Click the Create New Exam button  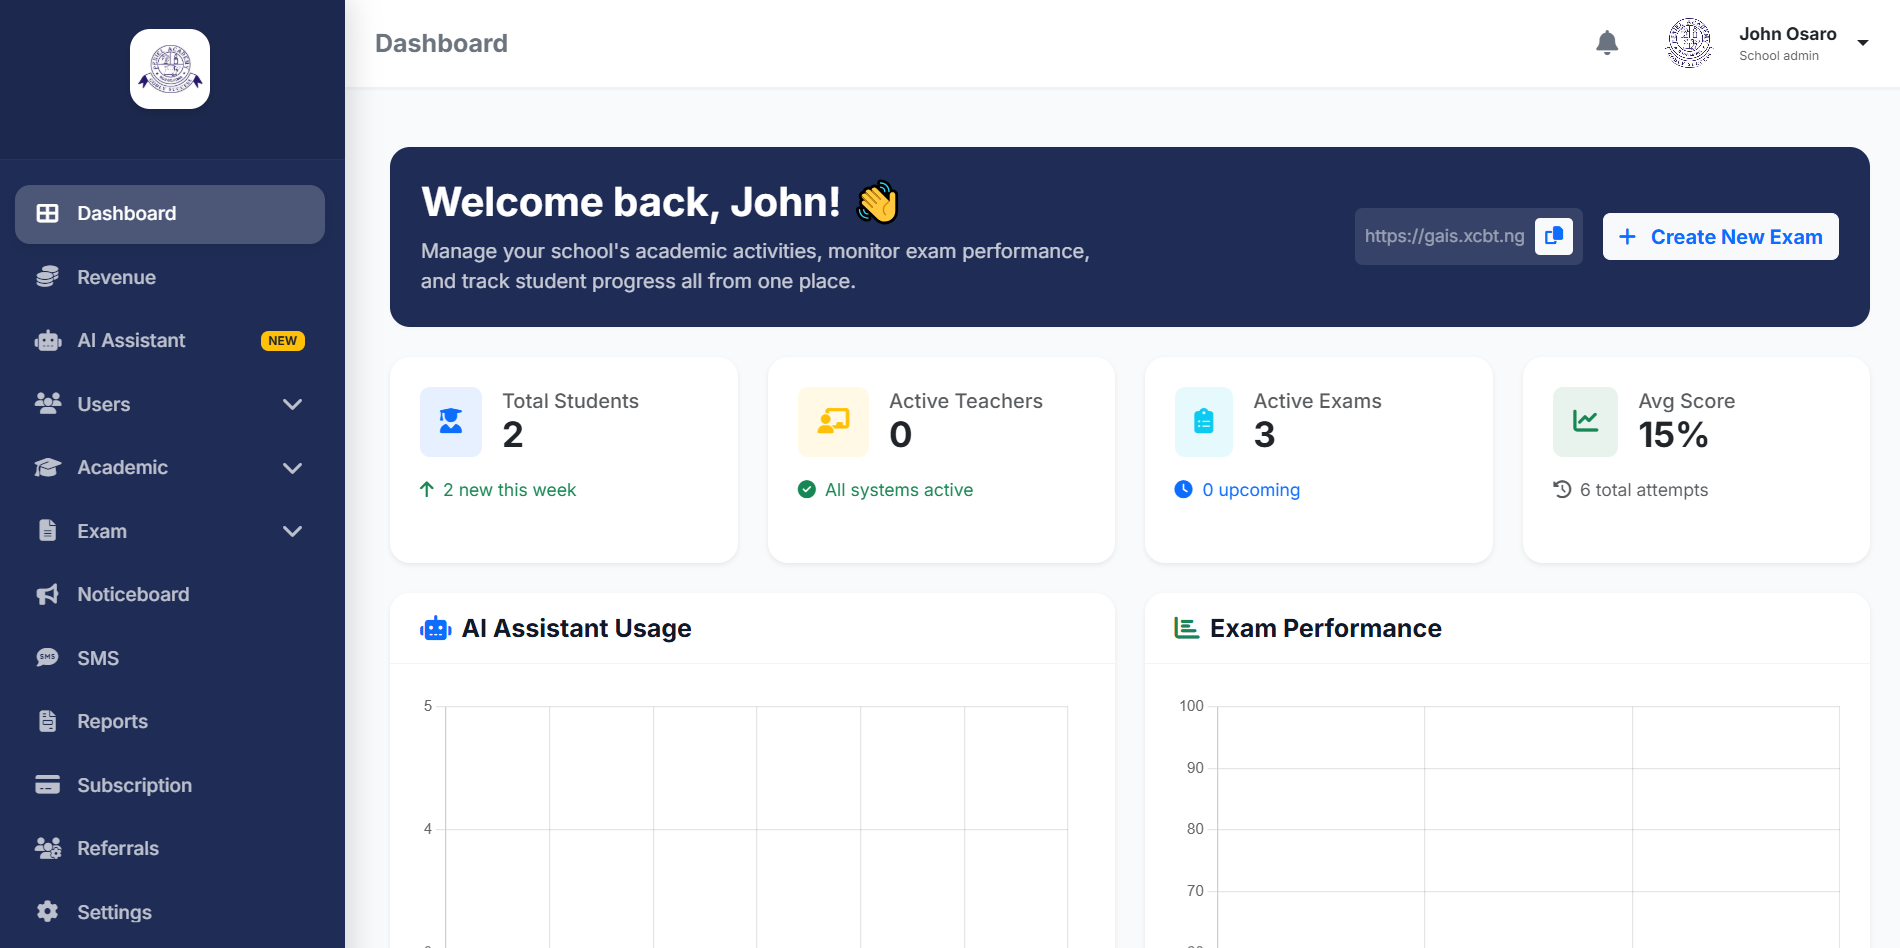(x=1720, y=237)
